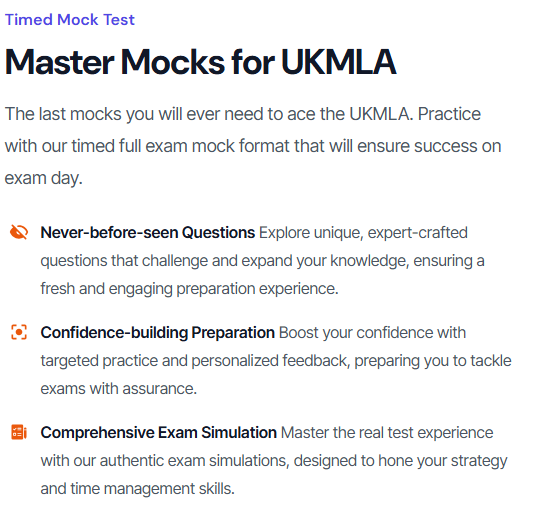
Task: Click the bold Confidence-building Preparation title
Action: point(157,333)
